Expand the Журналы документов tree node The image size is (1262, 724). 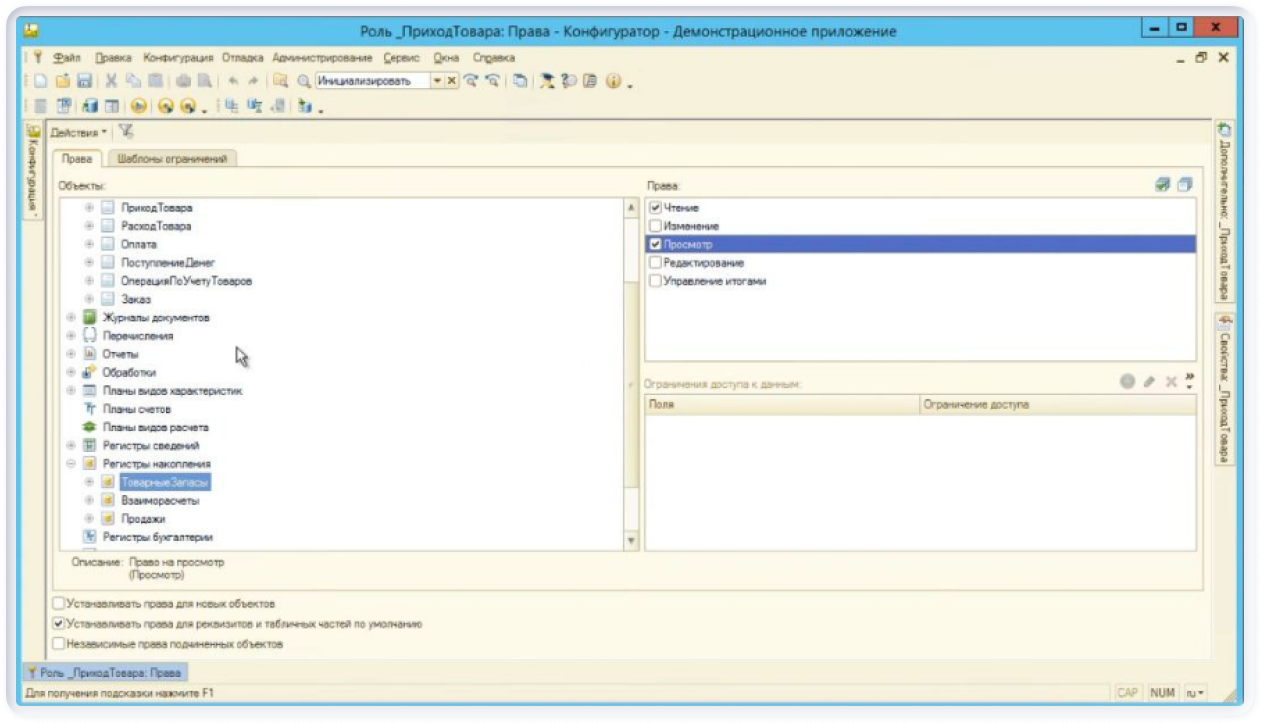pyautogui.click(x=71, y=318)
